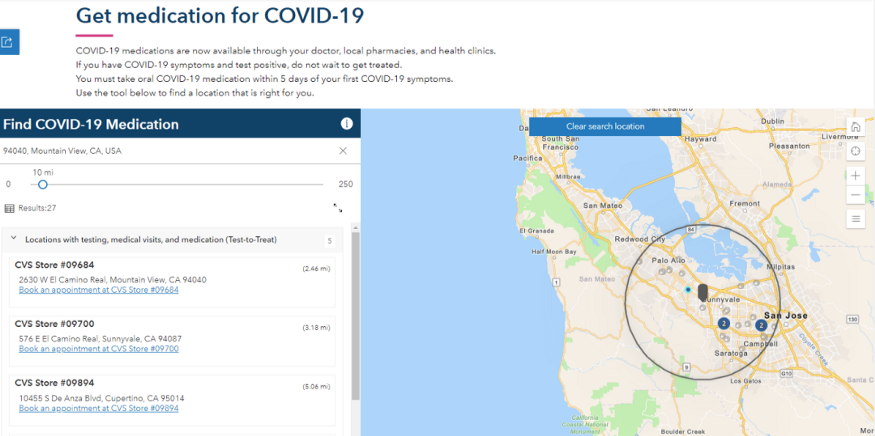This screenshot has height=436, width=875.
Task: Click the Find COVID-19 Medication header
Action: pyautogui.click(x=91, y=124)
